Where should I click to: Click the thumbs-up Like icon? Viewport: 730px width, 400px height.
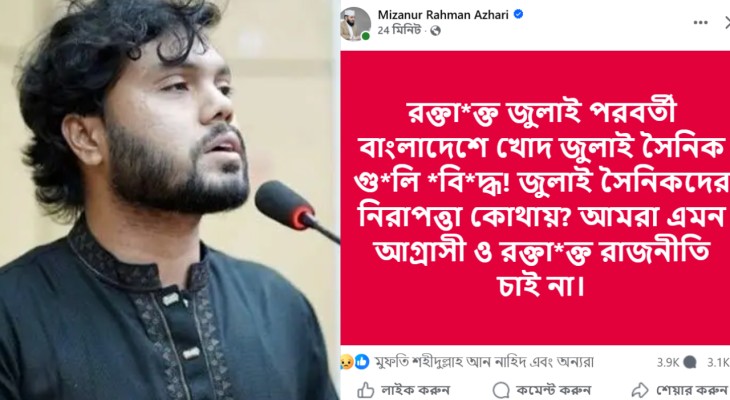tap(366, 390)
